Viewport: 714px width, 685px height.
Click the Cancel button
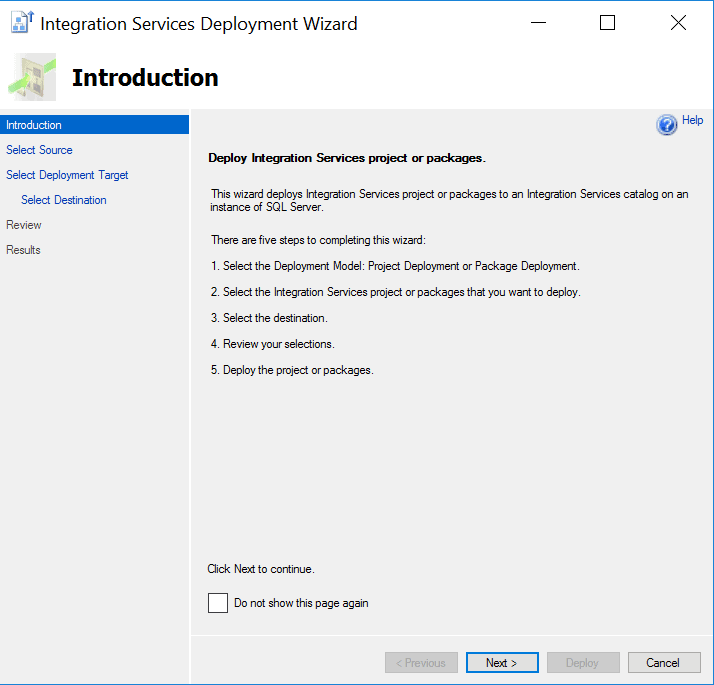point(663,663)
